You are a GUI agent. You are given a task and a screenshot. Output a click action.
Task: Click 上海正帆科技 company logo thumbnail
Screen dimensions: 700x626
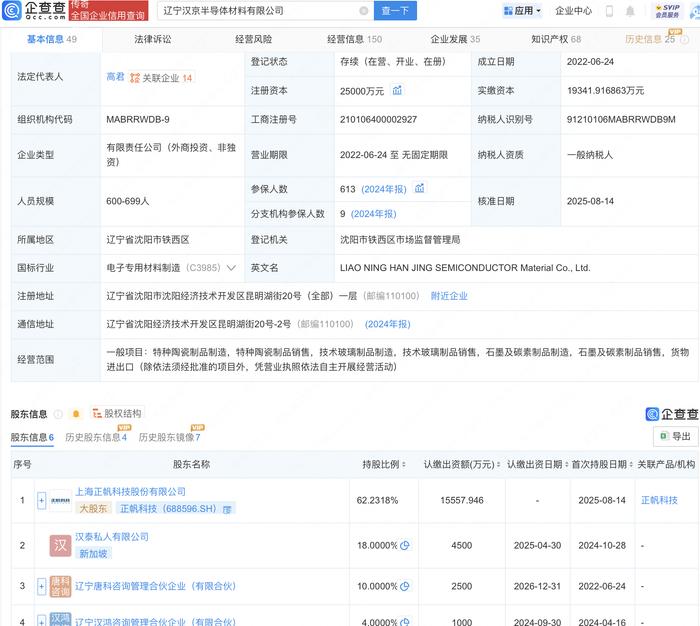pyautogui.click(x=60, y=501)
